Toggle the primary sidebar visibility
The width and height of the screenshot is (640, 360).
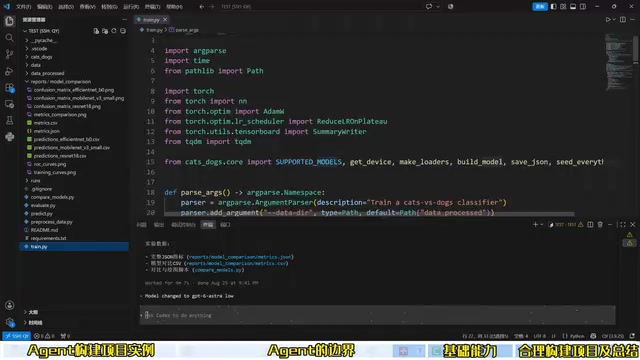(x=553, y=7)
